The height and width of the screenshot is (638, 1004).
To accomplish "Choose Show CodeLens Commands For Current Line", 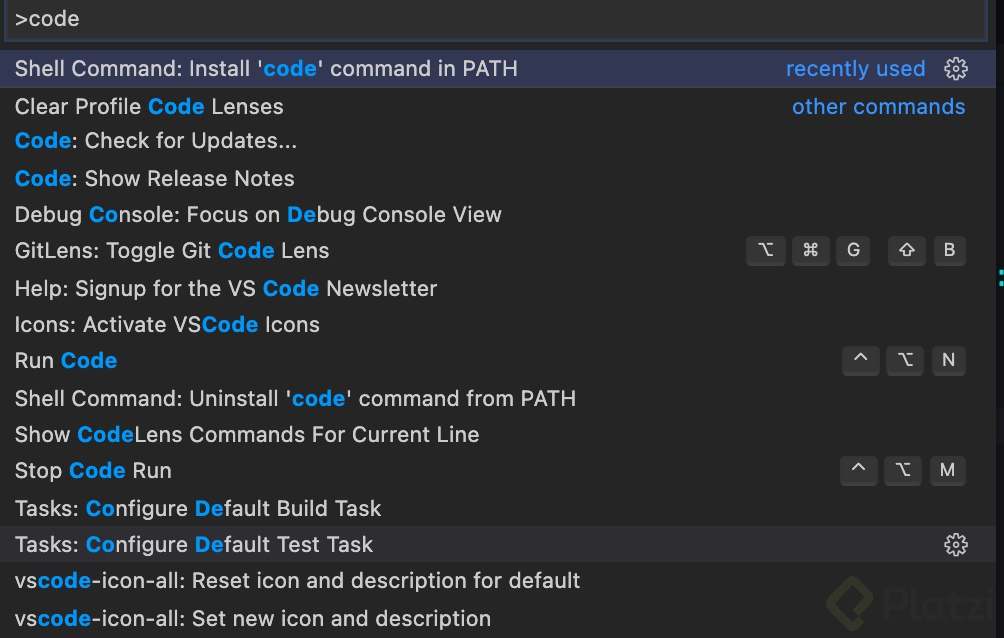I will pyautogui.click(x=498, y=434).
